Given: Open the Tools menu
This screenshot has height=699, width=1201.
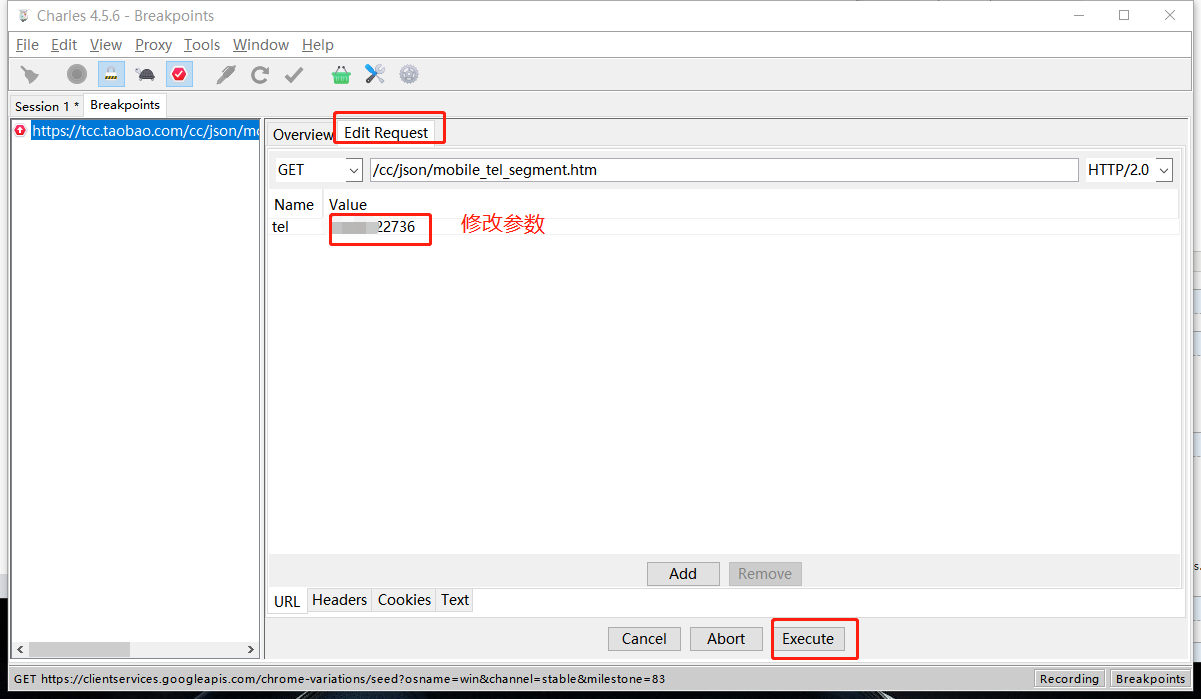Looking at the screenshot, I should point(202,45).
